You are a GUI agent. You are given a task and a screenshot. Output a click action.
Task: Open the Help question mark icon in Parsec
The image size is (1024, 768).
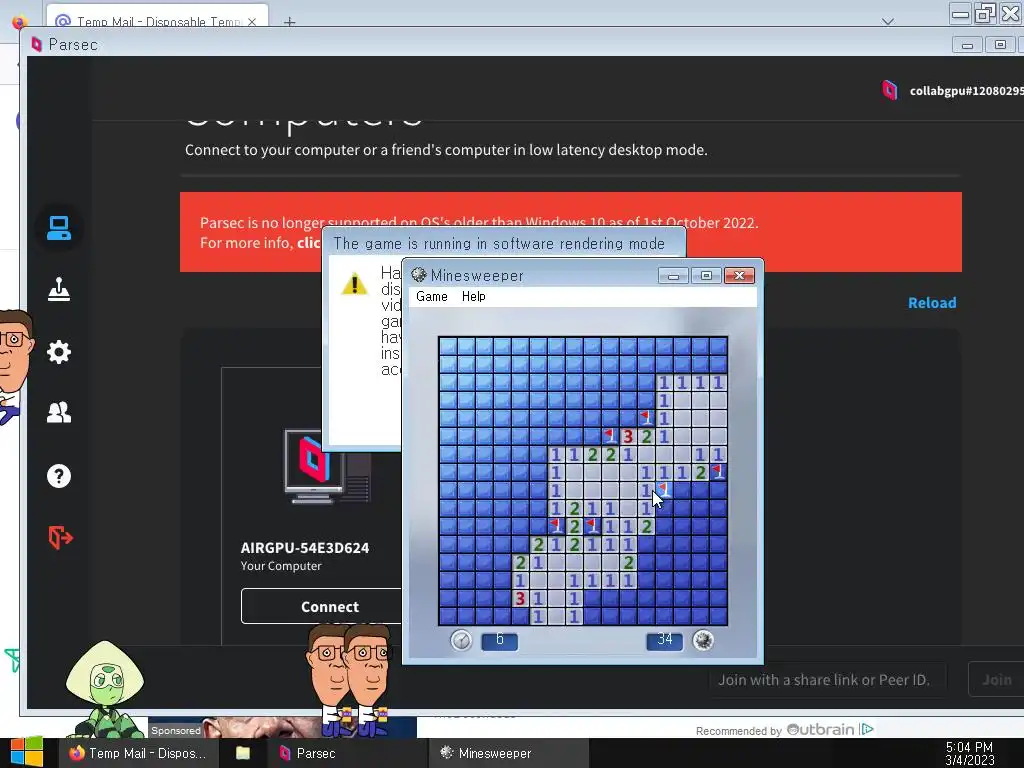[59, 476]
